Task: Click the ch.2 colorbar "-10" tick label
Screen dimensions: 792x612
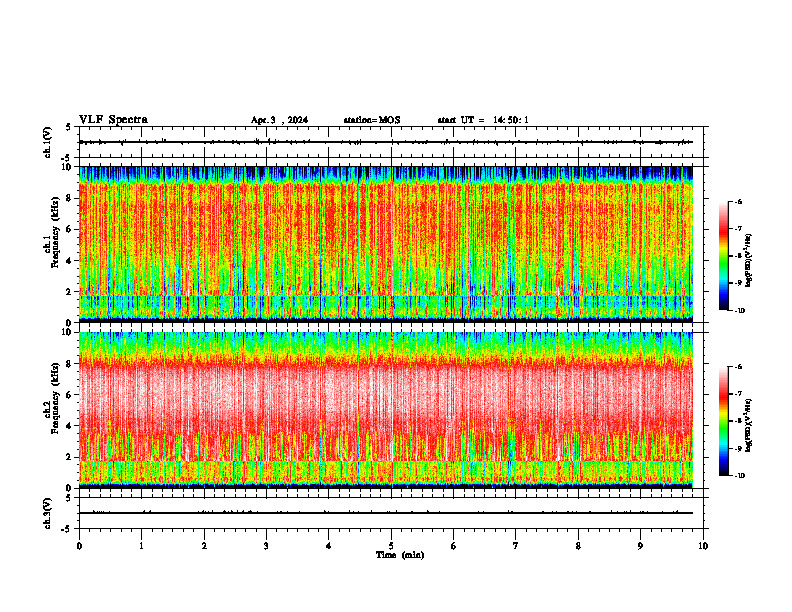Action: click(x=739, y=476)
